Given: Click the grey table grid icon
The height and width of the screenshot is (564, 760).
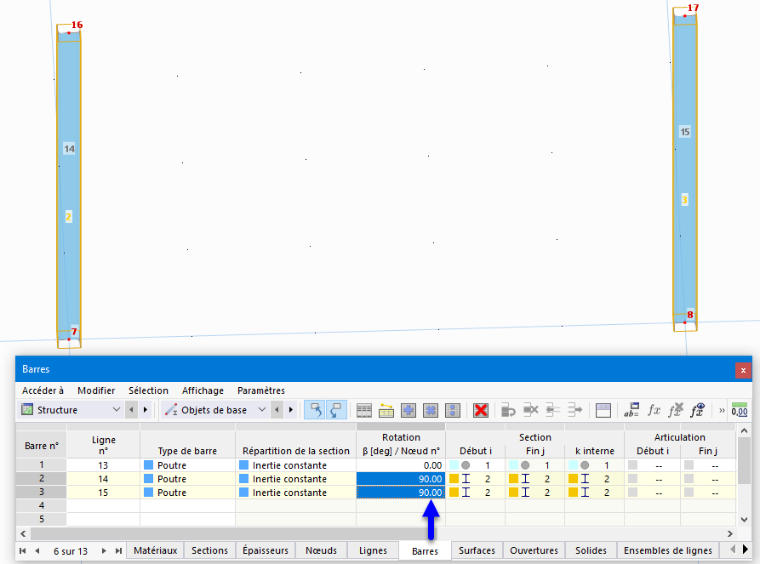Looking at the screenshot, I should [x=364, y=410].
